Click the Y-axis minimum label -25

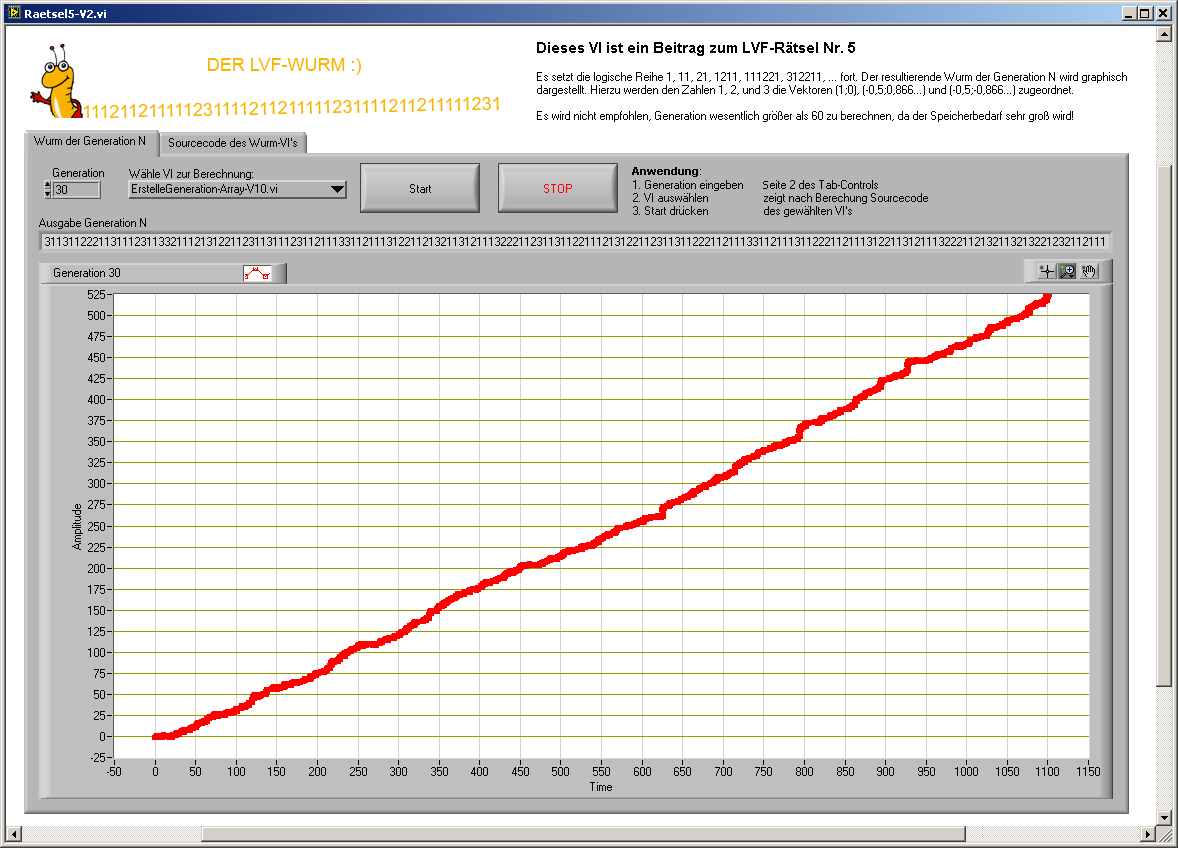pyautogui.click(x=98, y=758)
